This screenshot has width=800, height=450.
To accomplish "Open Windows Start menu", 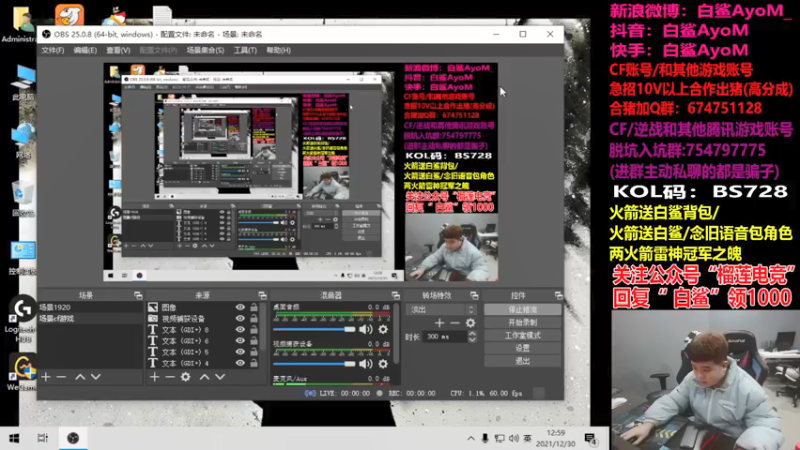I will (x=14, y=438).
